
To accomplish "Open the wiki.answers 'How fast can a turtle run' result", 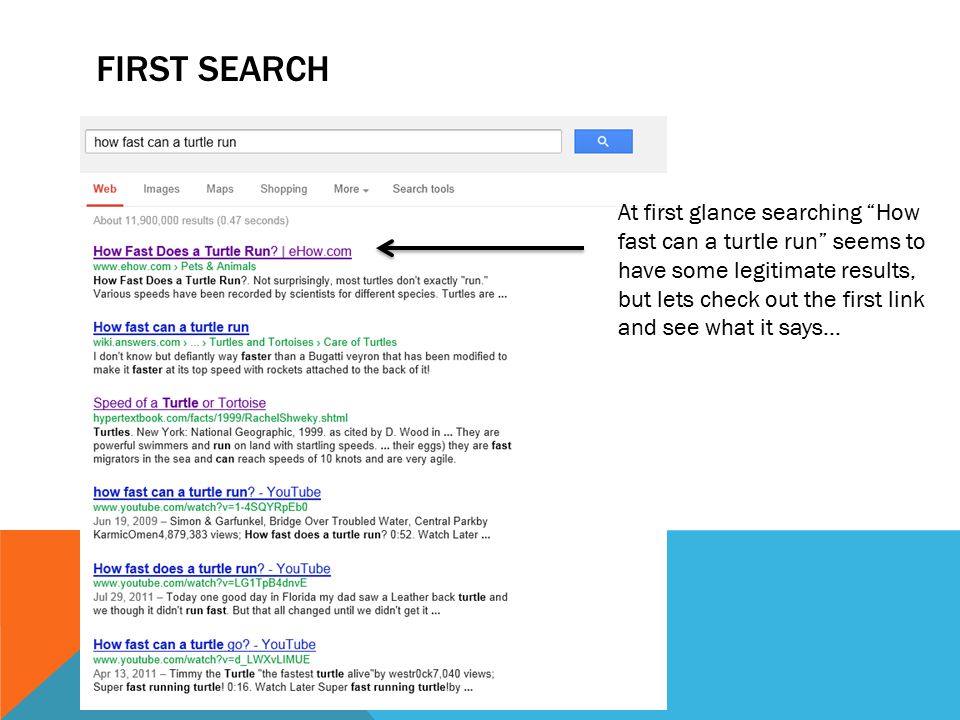I will [171, 327].
